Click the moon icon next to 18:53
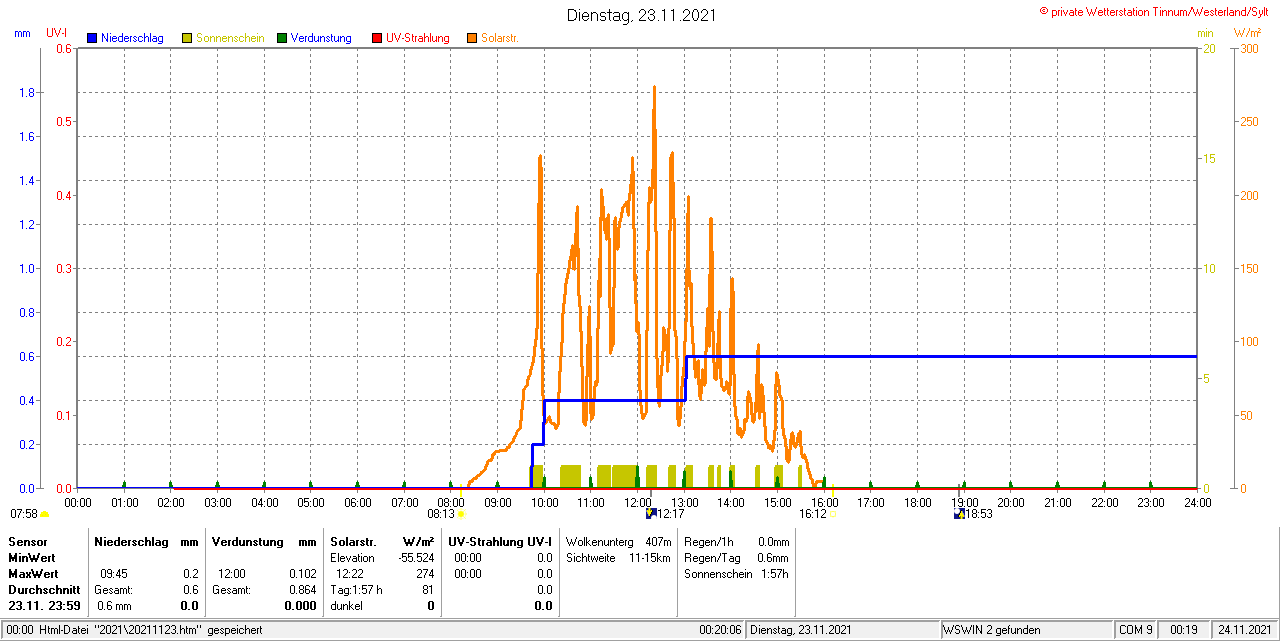This screenshot has width=1280, height=641. point(959,514)
